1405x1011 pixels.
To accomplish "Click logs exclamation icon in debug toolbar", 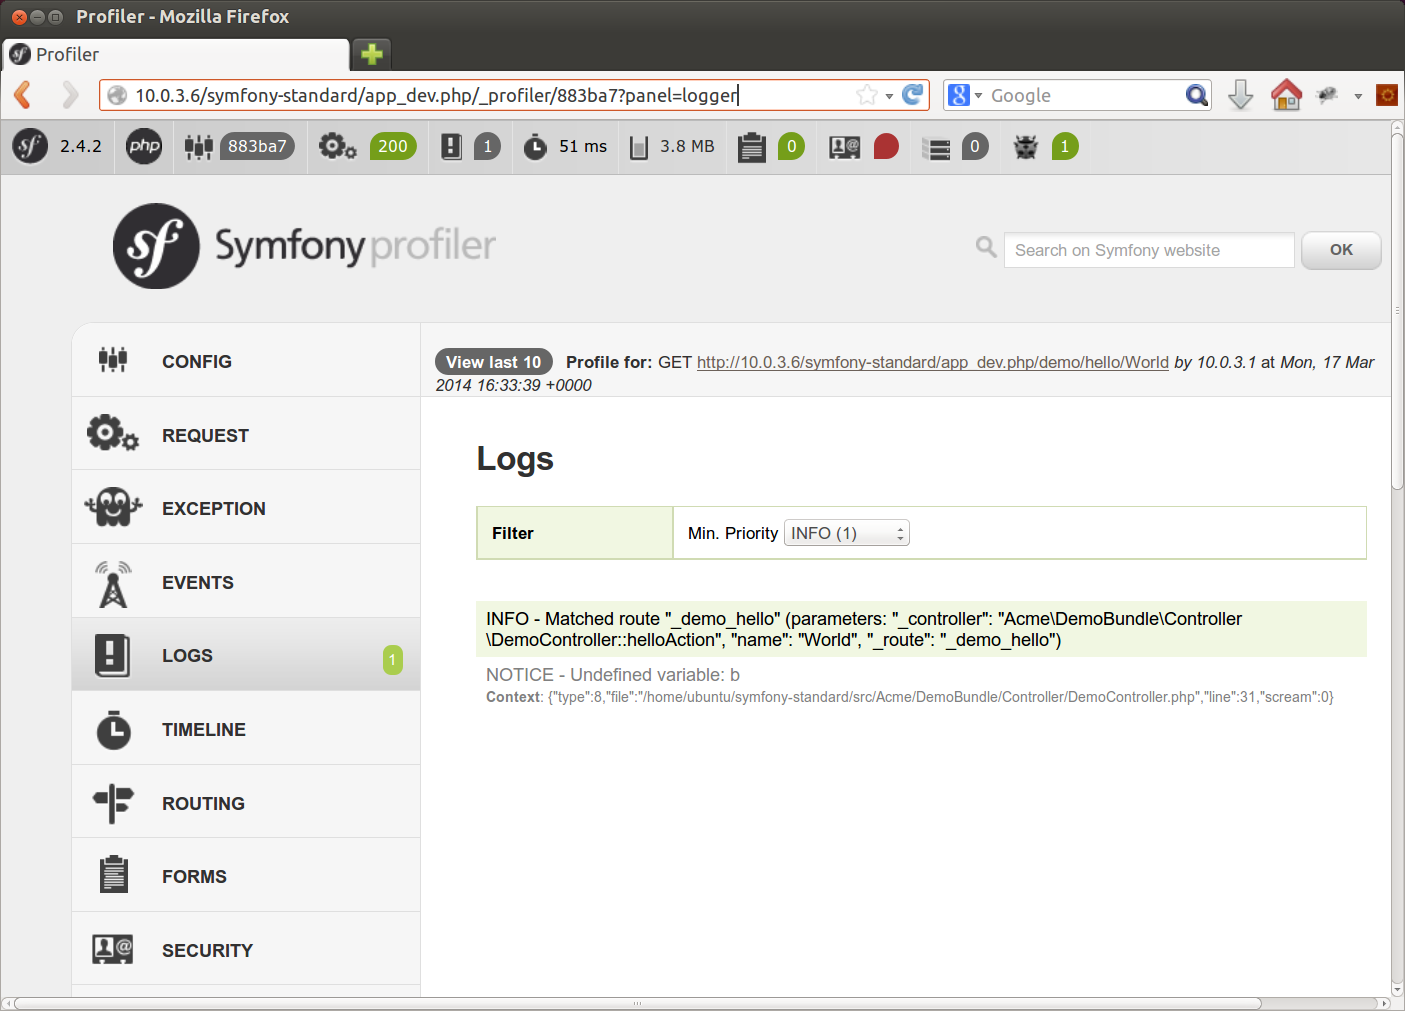I will [452, 147].
